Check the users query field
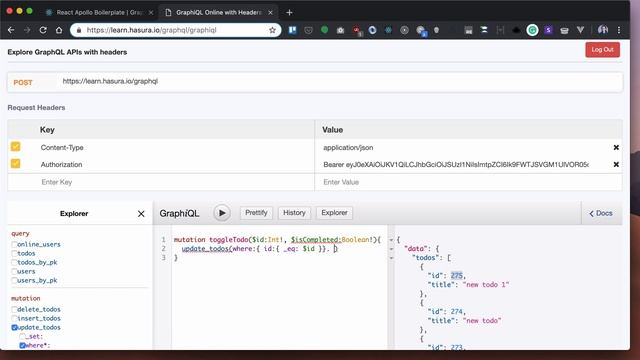Viewport: 640px width, 360px height. click(x=14, y=271)
